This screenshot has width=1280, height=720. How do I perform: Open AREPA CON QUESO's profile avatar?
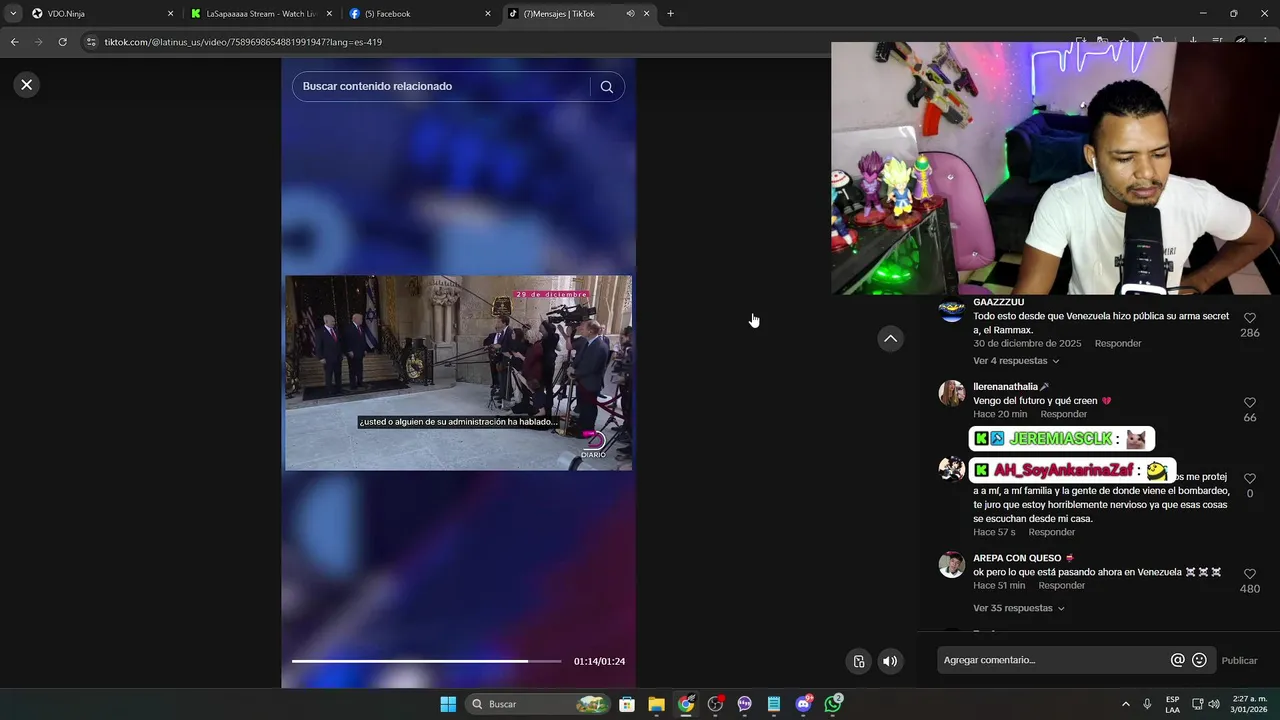[951, 565]
